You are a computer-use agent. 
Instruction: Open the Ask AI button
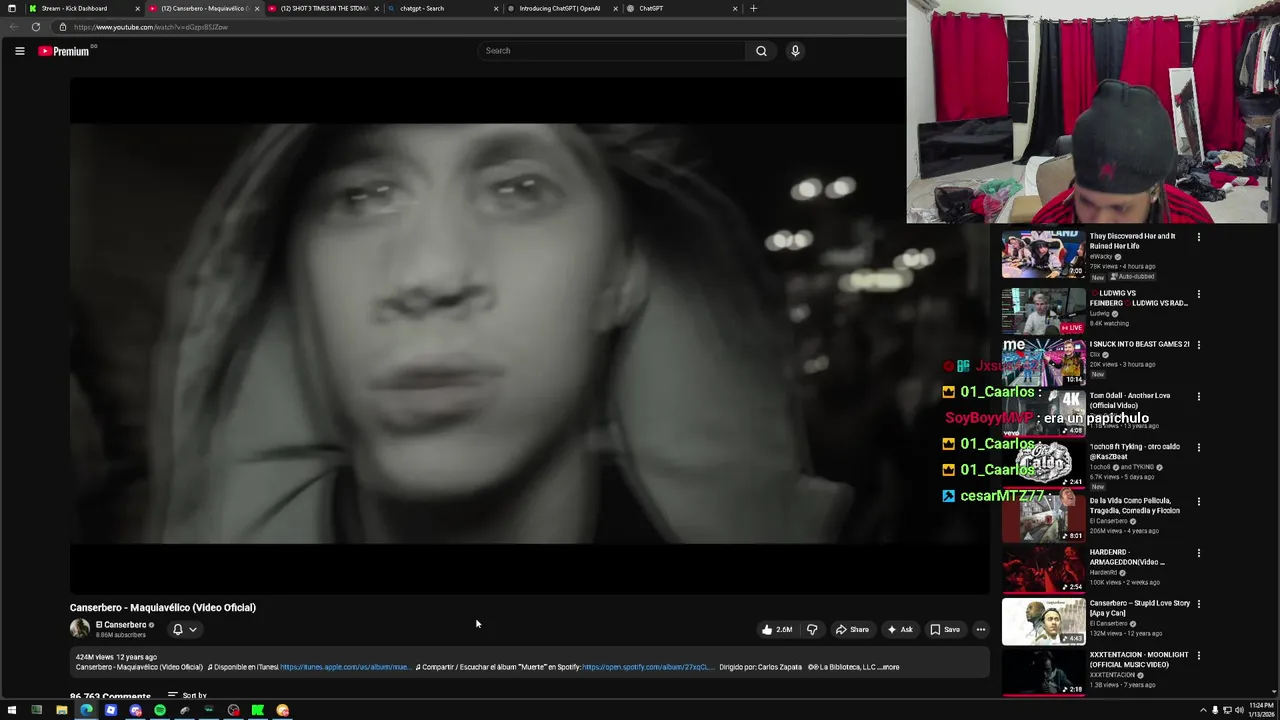coord(900,630)
